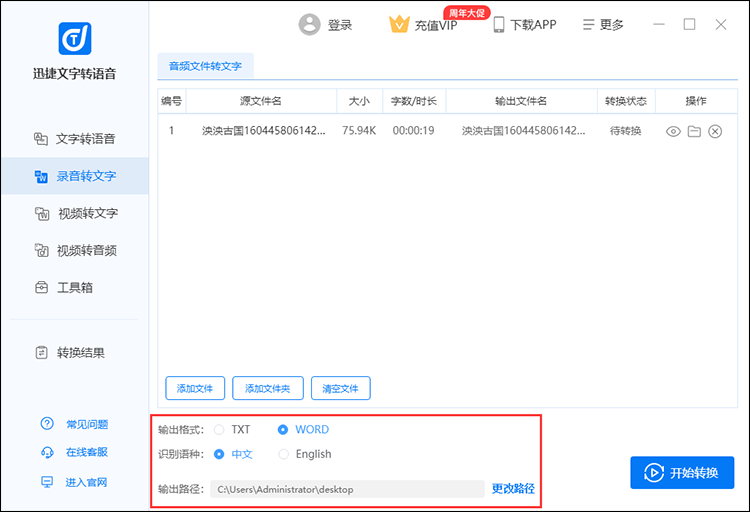Click the user avatar login icon
Image resolution: width=750 pixels, height=512 pixels.
tap(309, 24)
